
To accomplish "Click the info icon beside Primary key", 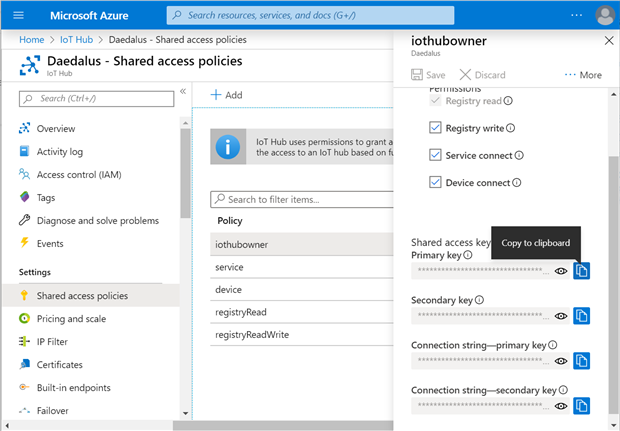I will tap(468, 255).
